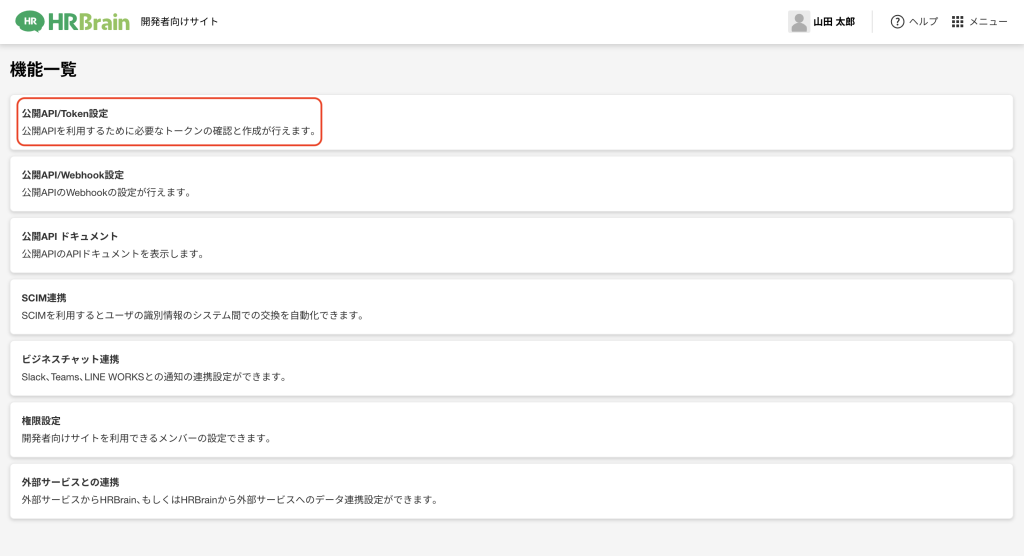Click the Slack, Teams, LINE WORKS description text
Image resolution: width=1024 pixels, height=556 pixels.
(154, 377)
